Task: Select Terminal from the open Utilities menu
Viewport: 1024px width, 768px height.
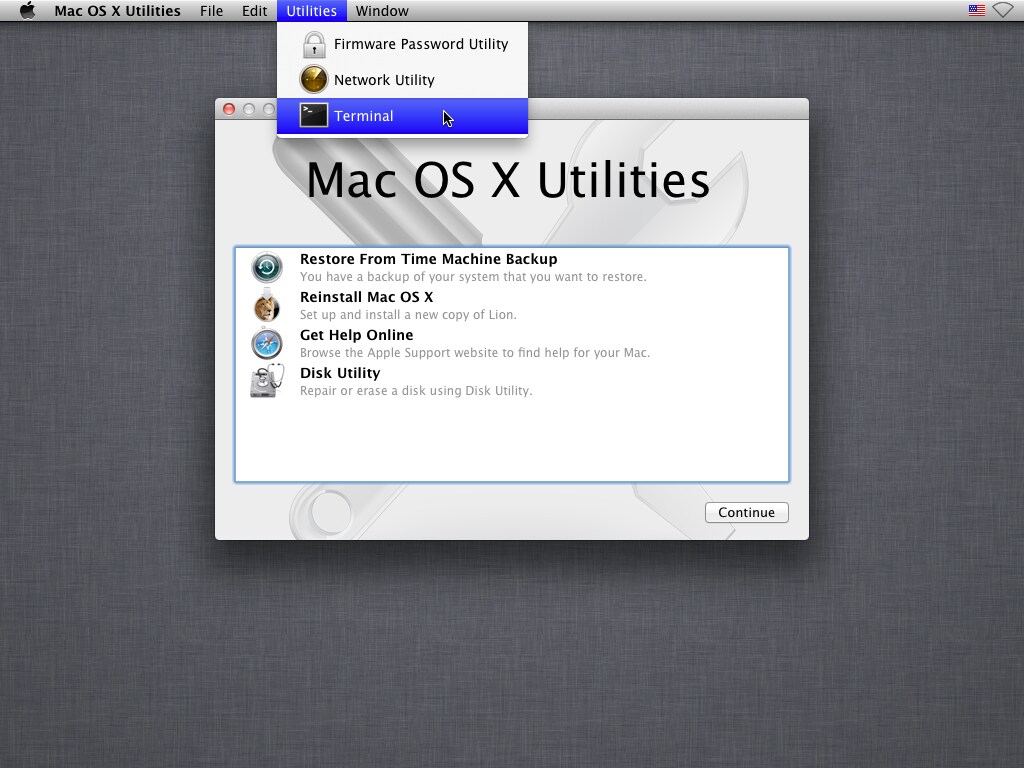Action: [364, 116]
